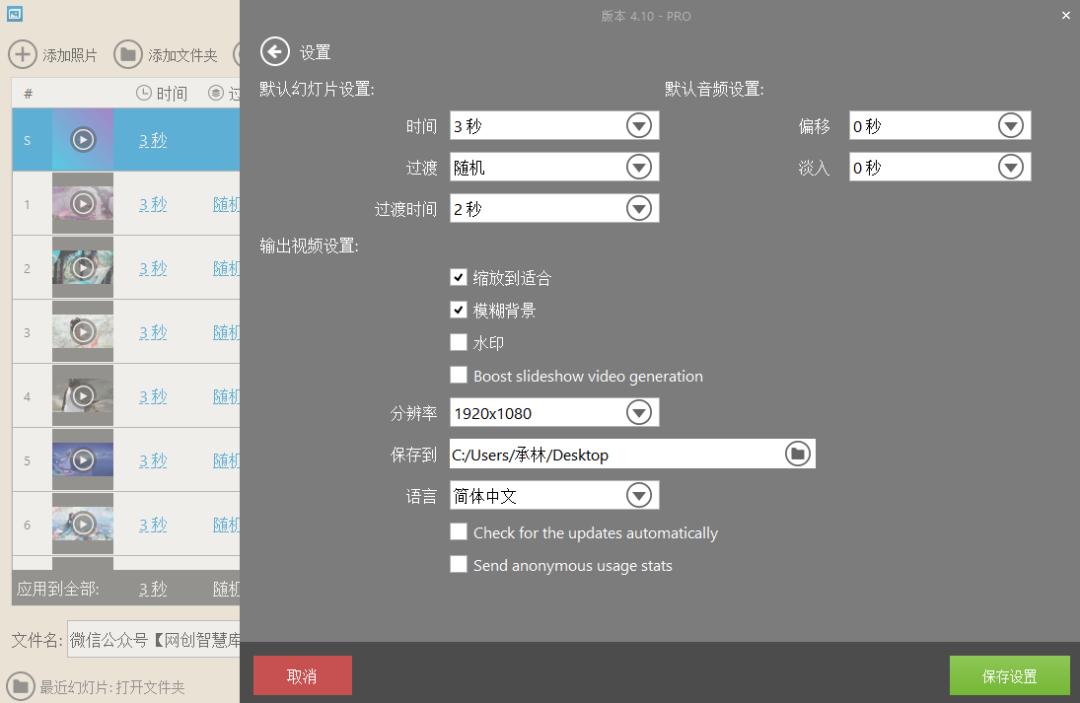This screenshot has height=703, width=1080.
Task: Click the app logo icon in title bar
Action: (14, 14)
